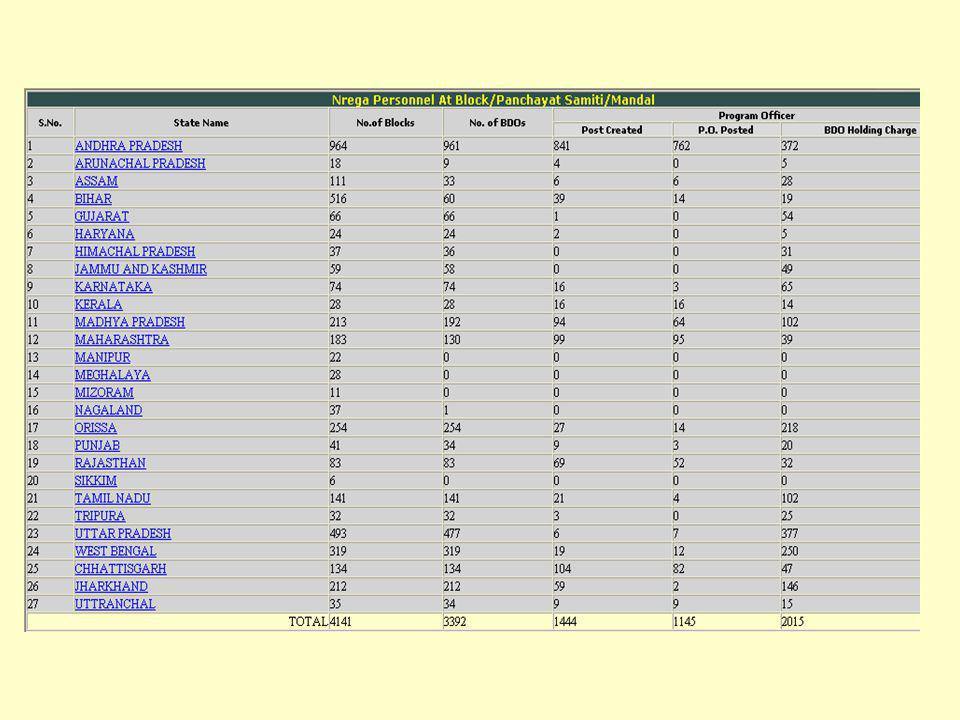Open the BIHAR state link
Viewport: 960px width, 720px height.
pos(93,199)
